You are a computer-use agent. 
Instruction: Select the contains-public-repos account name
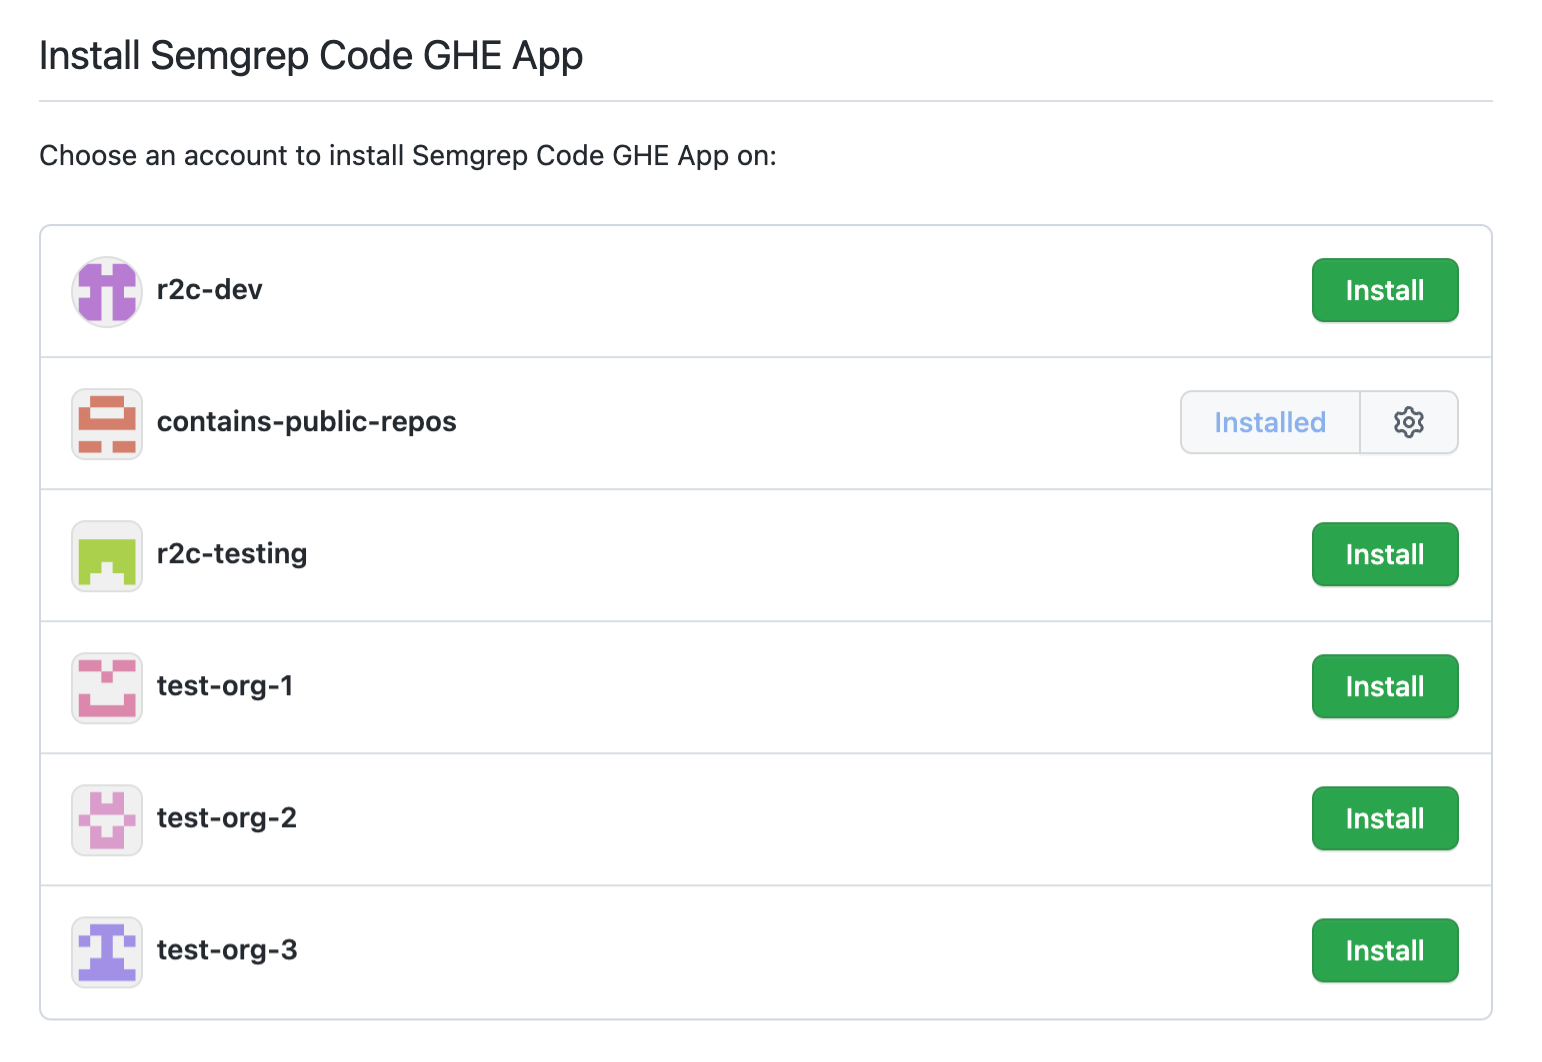306,422
